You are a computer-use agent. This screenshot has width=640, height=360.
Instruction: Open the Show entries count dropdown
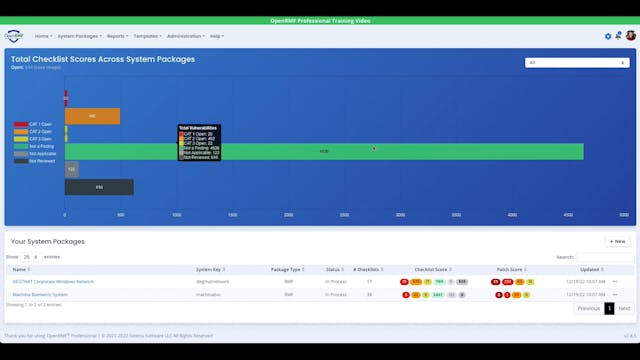31,257
